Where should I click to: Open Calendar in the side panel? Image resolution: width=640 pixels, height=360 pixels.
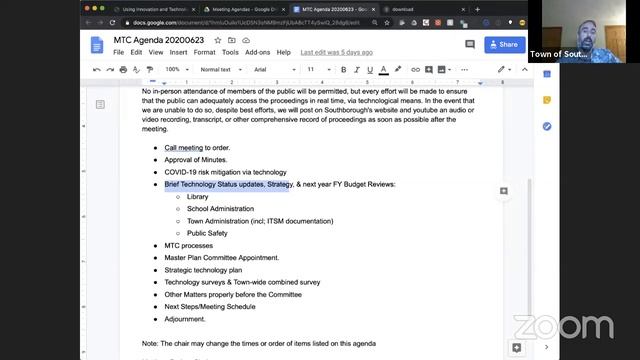coord(547,74)
